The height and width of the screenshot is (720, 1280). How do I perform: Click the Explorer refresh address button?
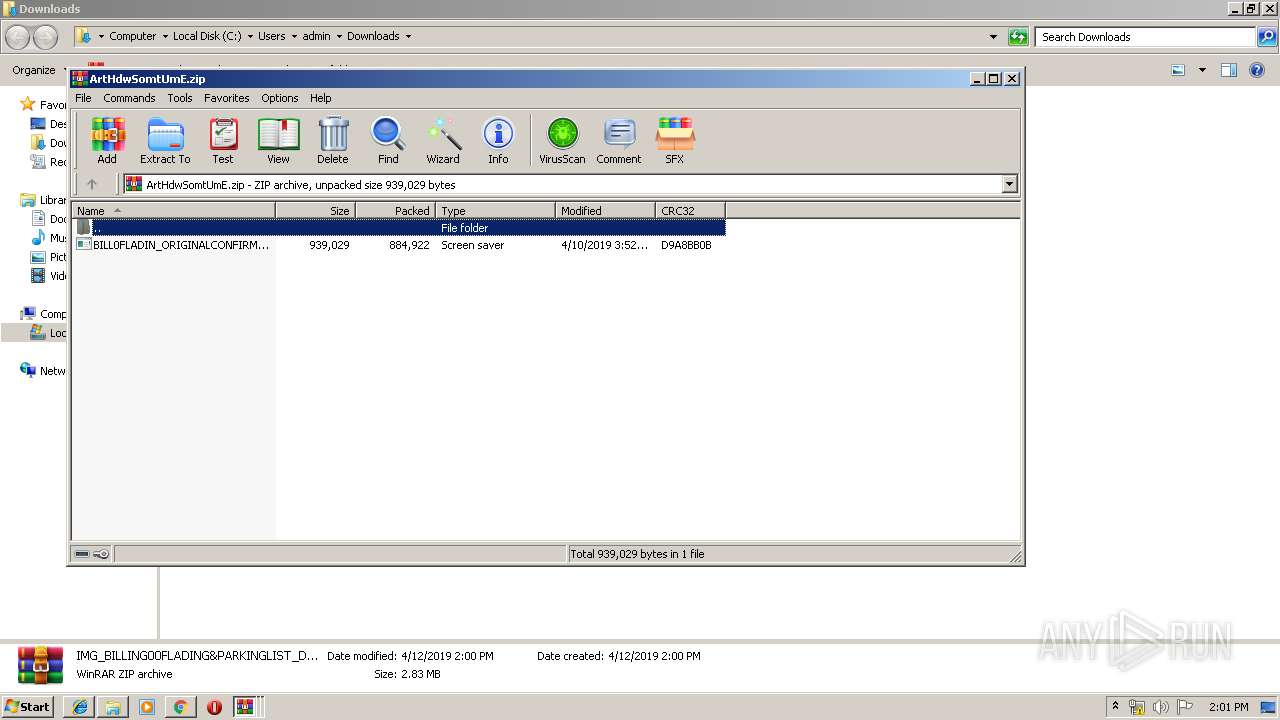[x=1018, y=37]
